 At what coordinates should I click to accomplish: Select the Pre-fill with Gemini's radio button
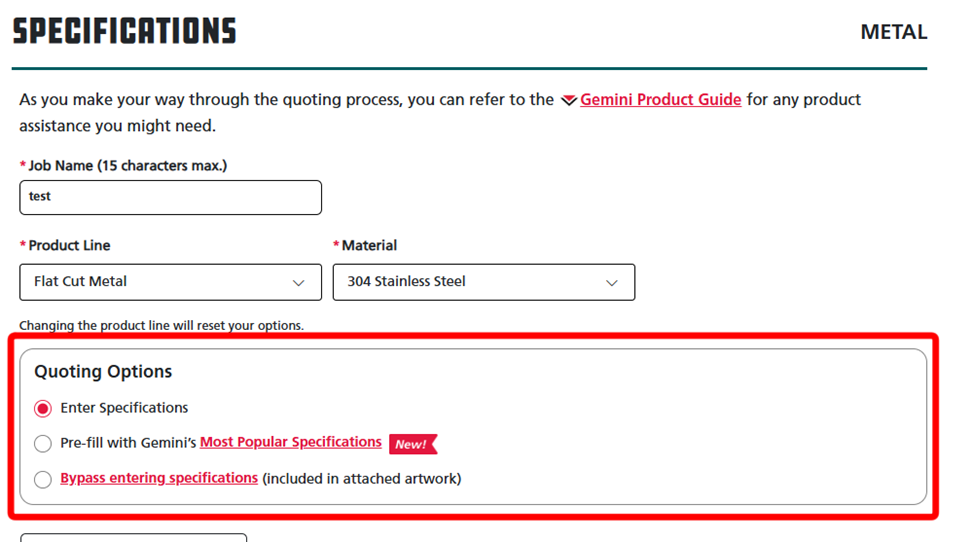click(43, 443)
